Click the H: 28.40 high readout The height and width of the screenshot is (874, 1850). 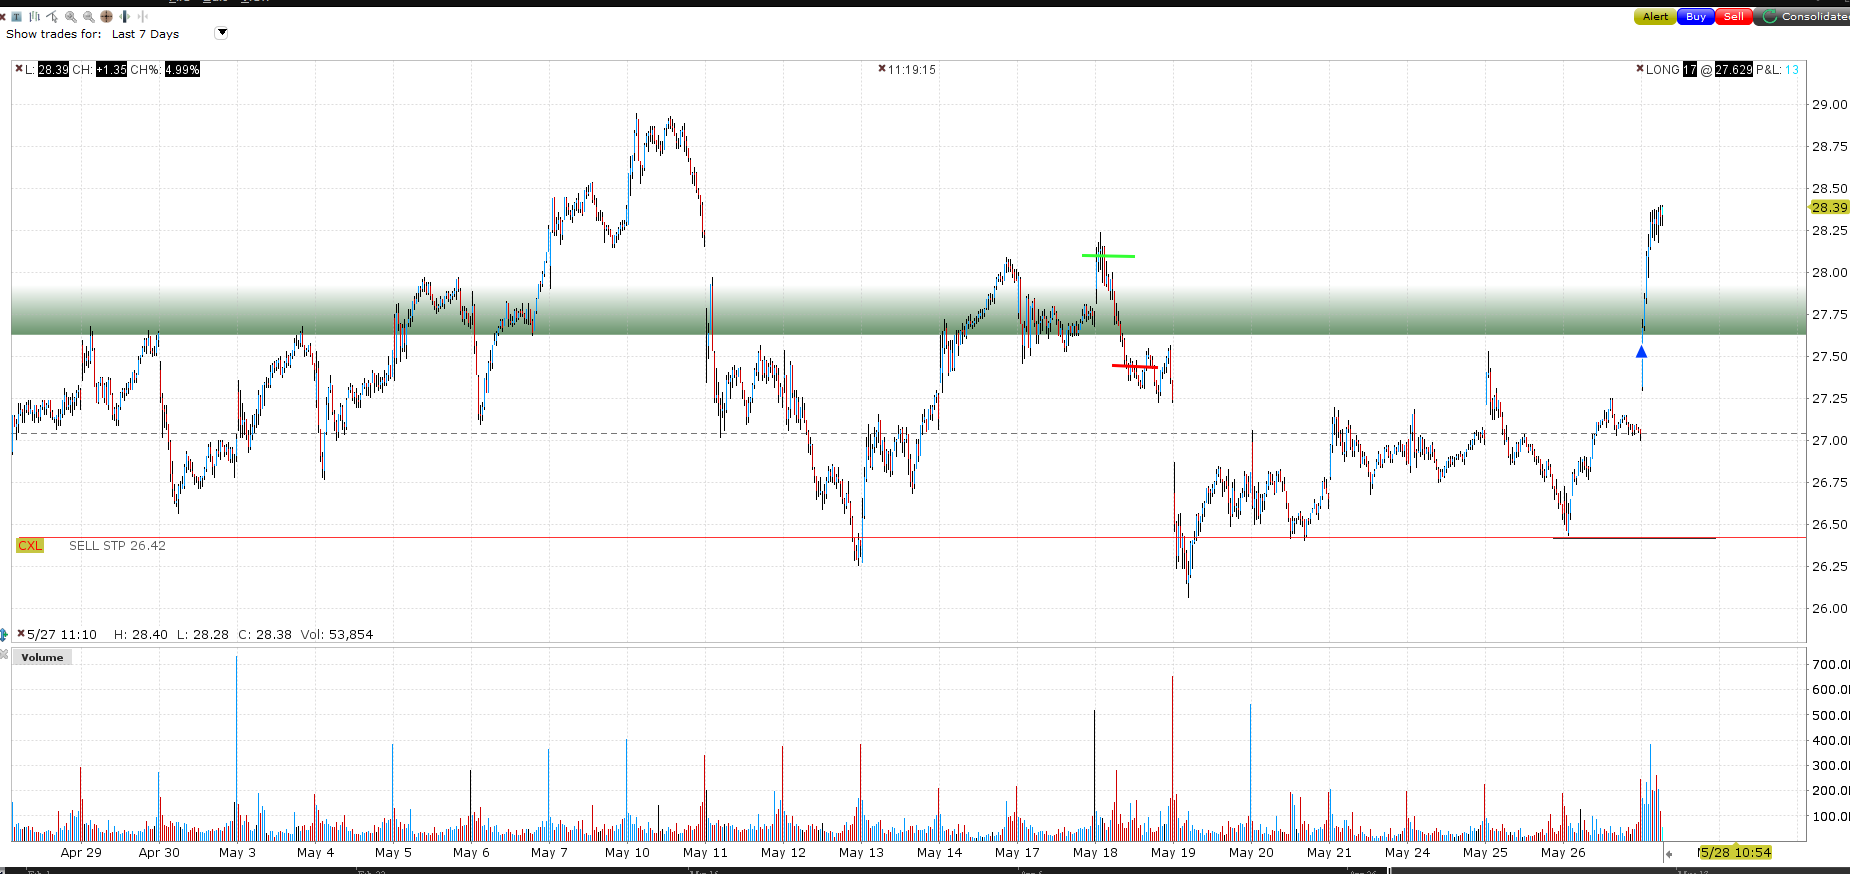pyautogui.click(x=141, y=634)
